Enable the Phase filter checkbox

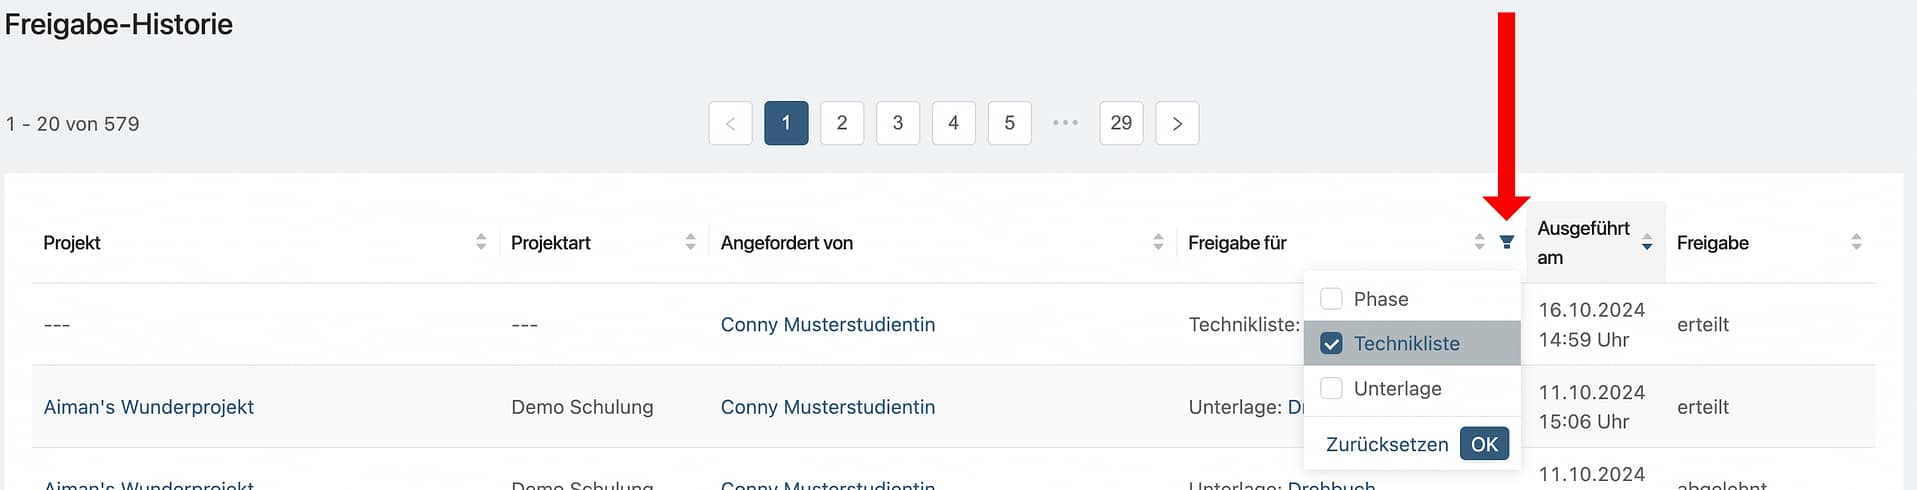point(1331,299)
